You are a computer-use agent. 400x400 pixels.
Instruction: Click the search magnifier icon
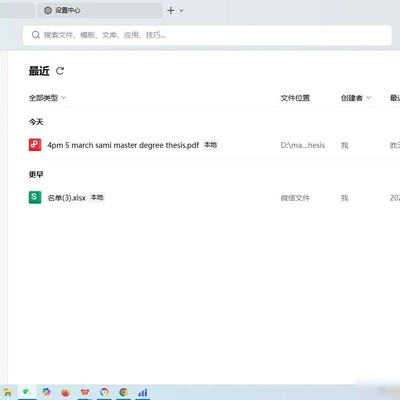pos(36,35)
